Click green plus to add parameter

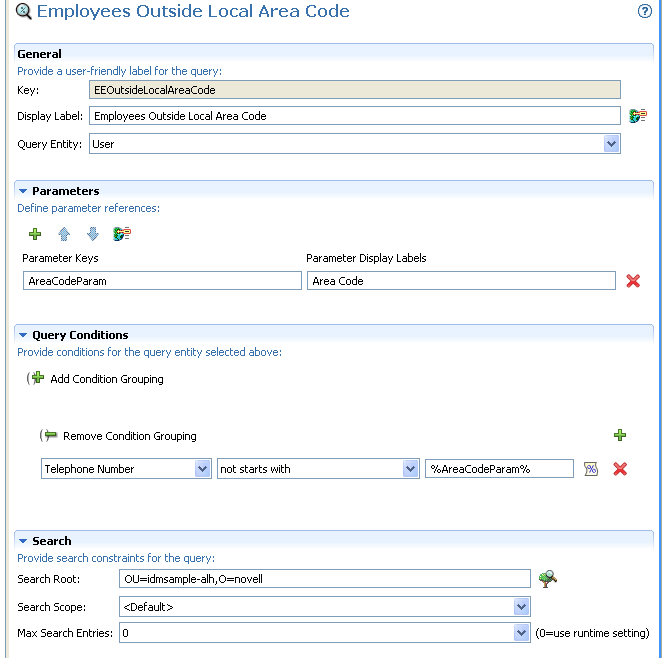[36, 234]
